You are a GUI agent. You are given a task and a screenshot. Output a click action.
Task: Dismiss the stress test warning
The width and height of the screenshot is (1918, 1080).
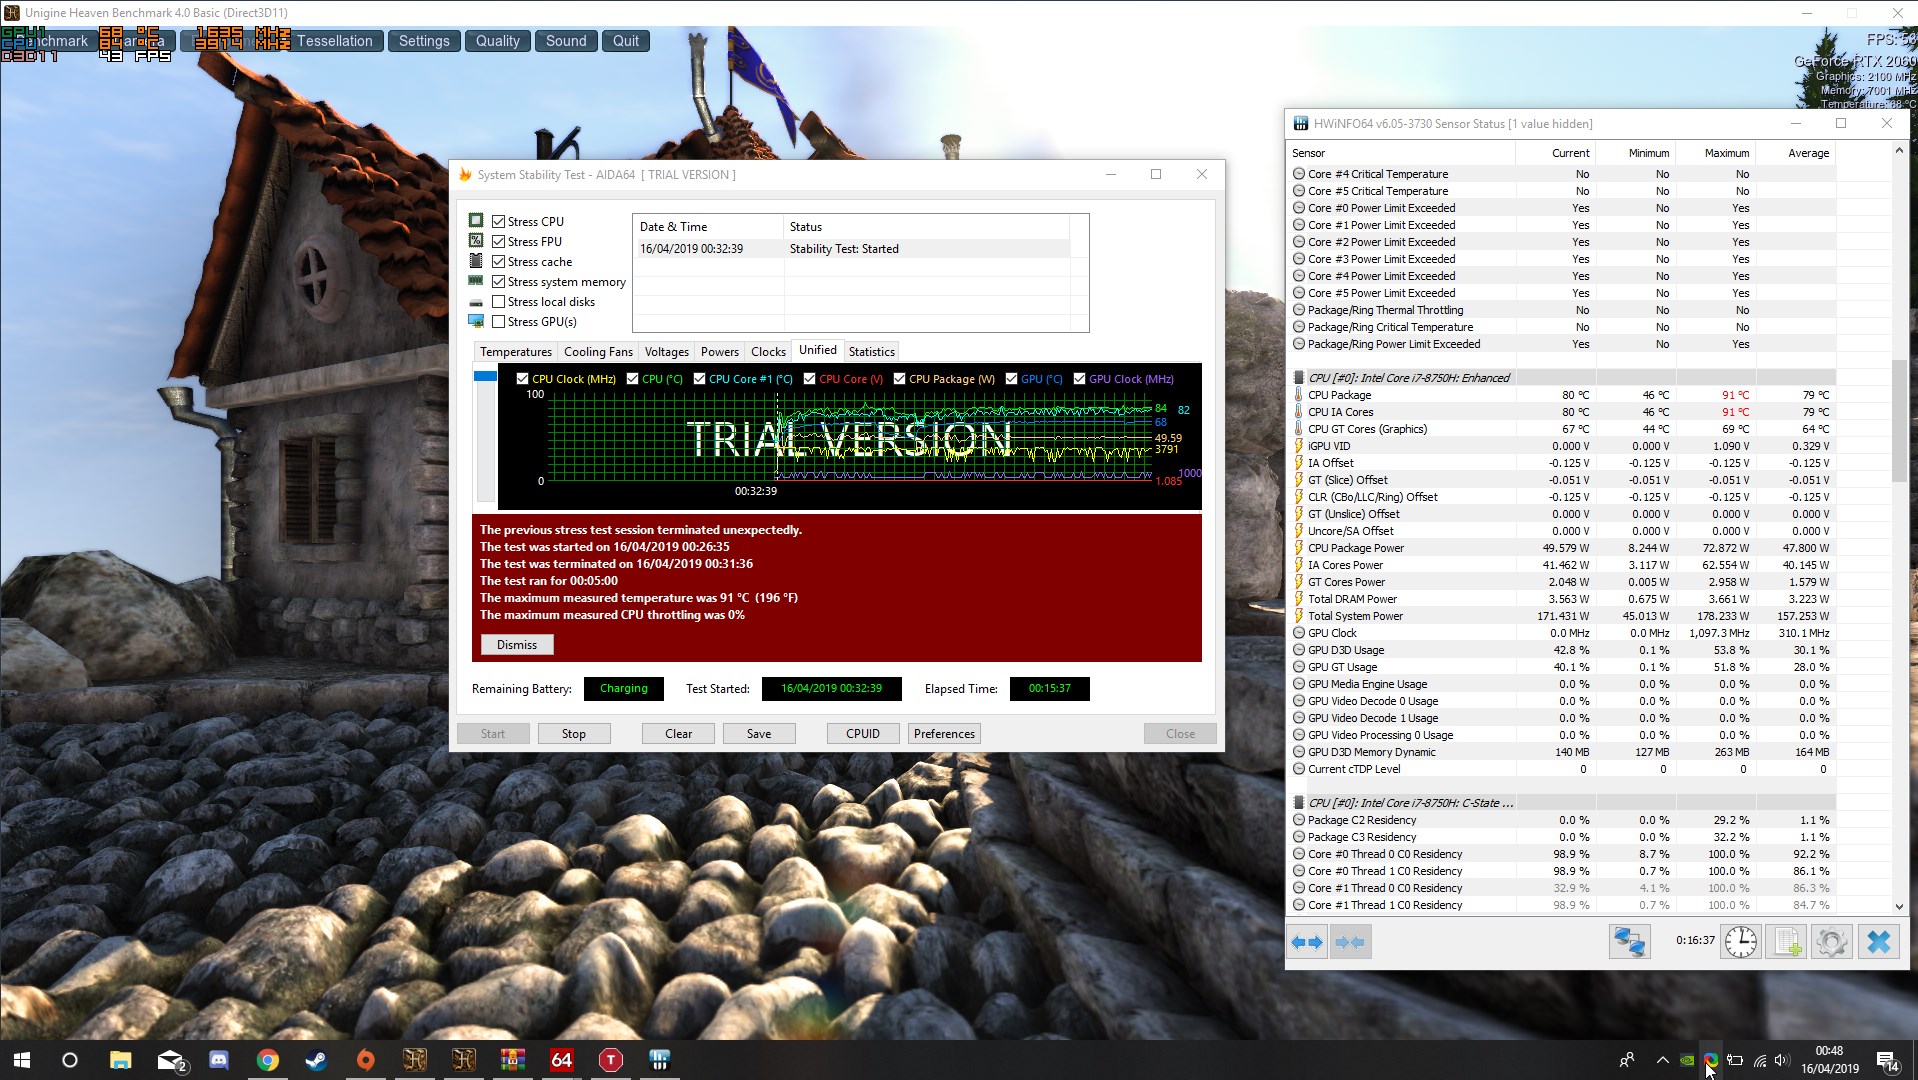point(517,645)
